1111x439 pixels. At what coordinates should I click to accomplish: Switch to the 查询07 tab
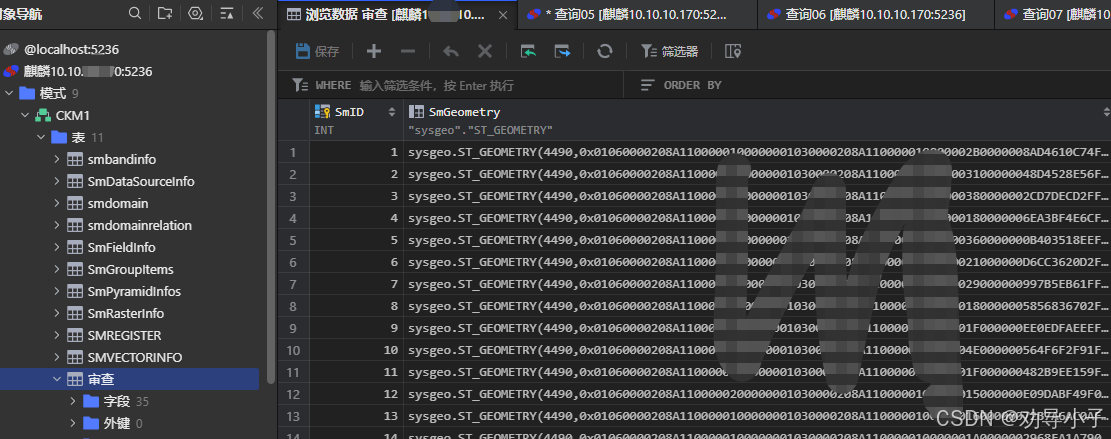pyautogui.click(x=1053, y=14)
